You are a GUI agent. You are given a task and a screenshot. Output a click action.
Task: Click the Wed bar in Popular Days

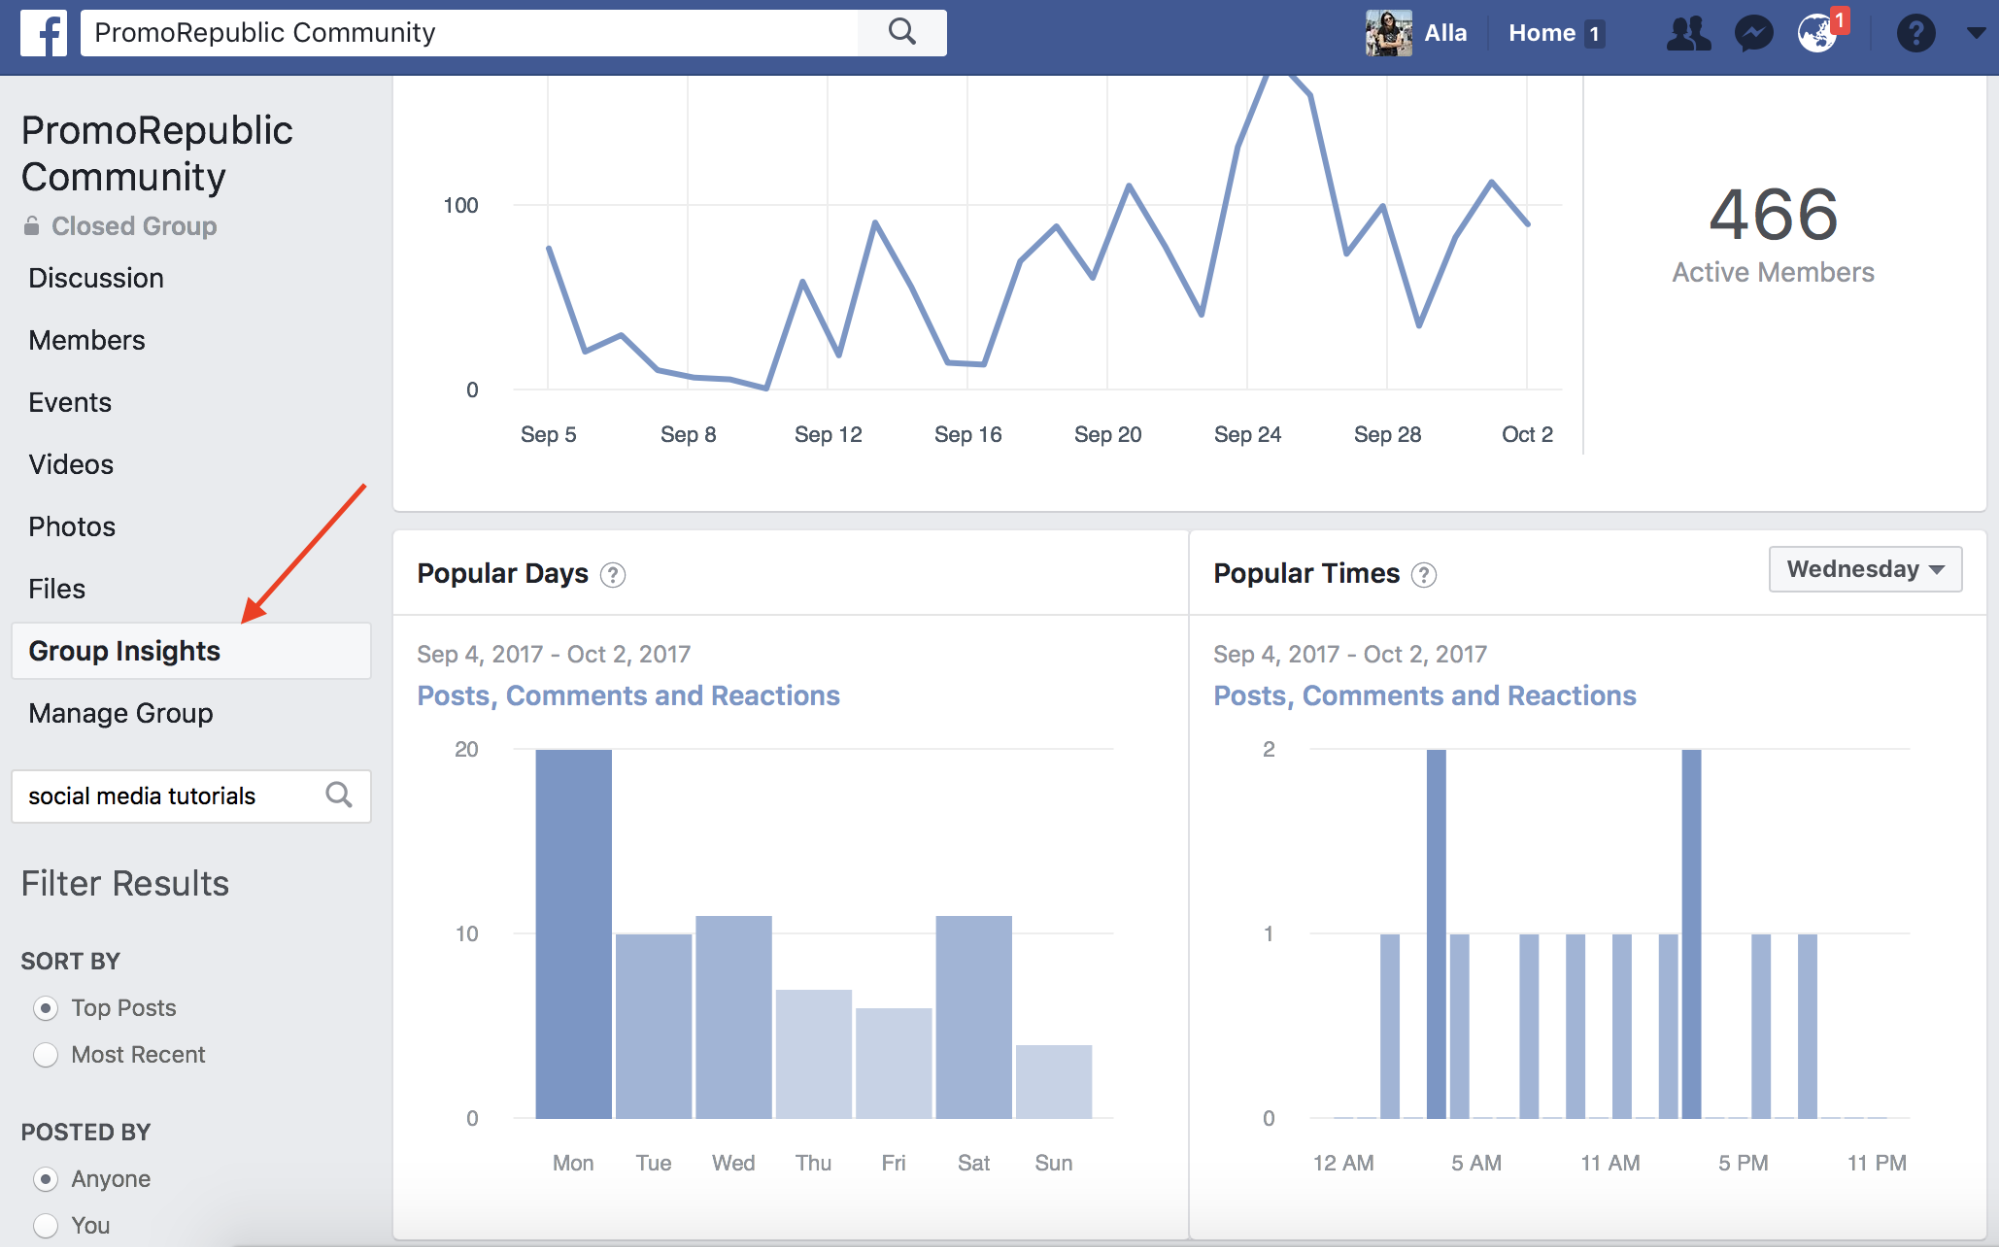click(733, 1017)
